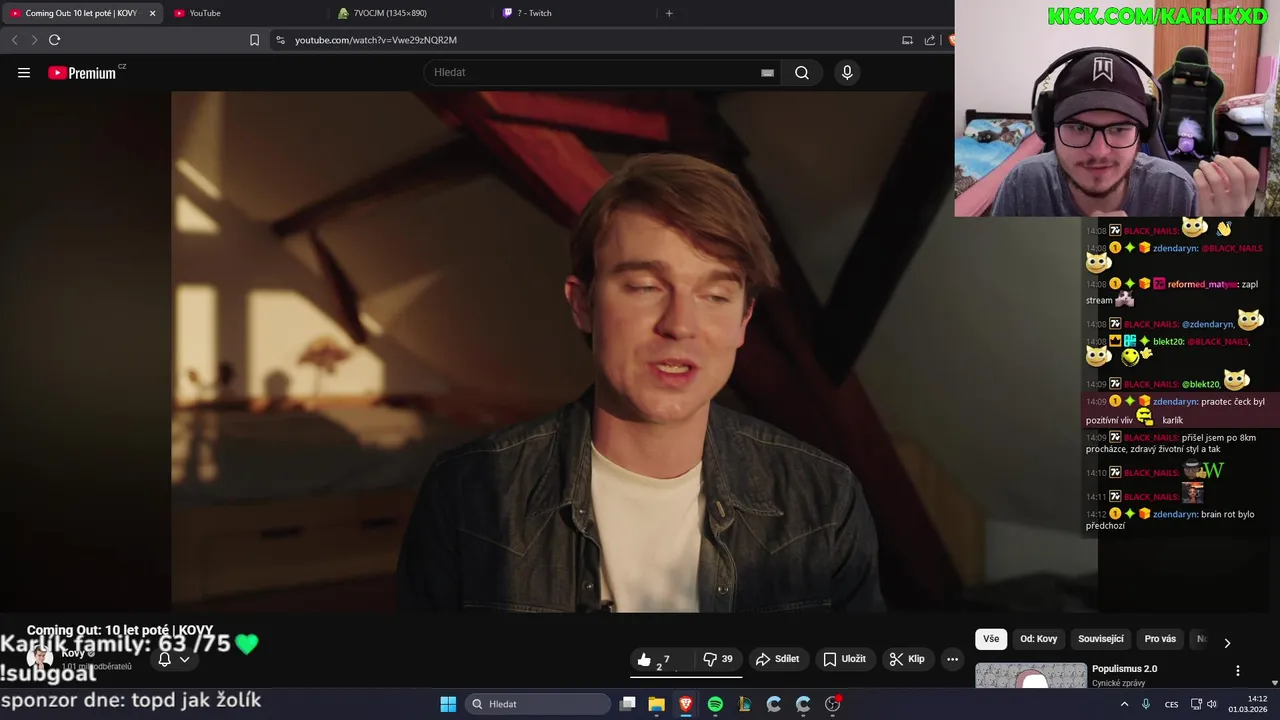Switch to the YouTube browser tab
The width and height of the screenshot is (1280, 720).
pos(247,13)
